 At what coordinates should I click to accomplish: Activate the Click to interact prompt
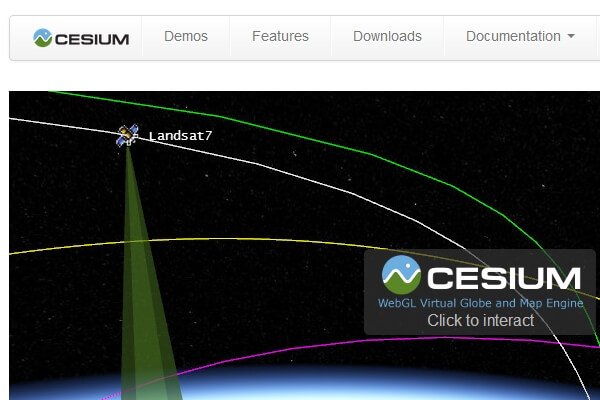click(481, 320)
